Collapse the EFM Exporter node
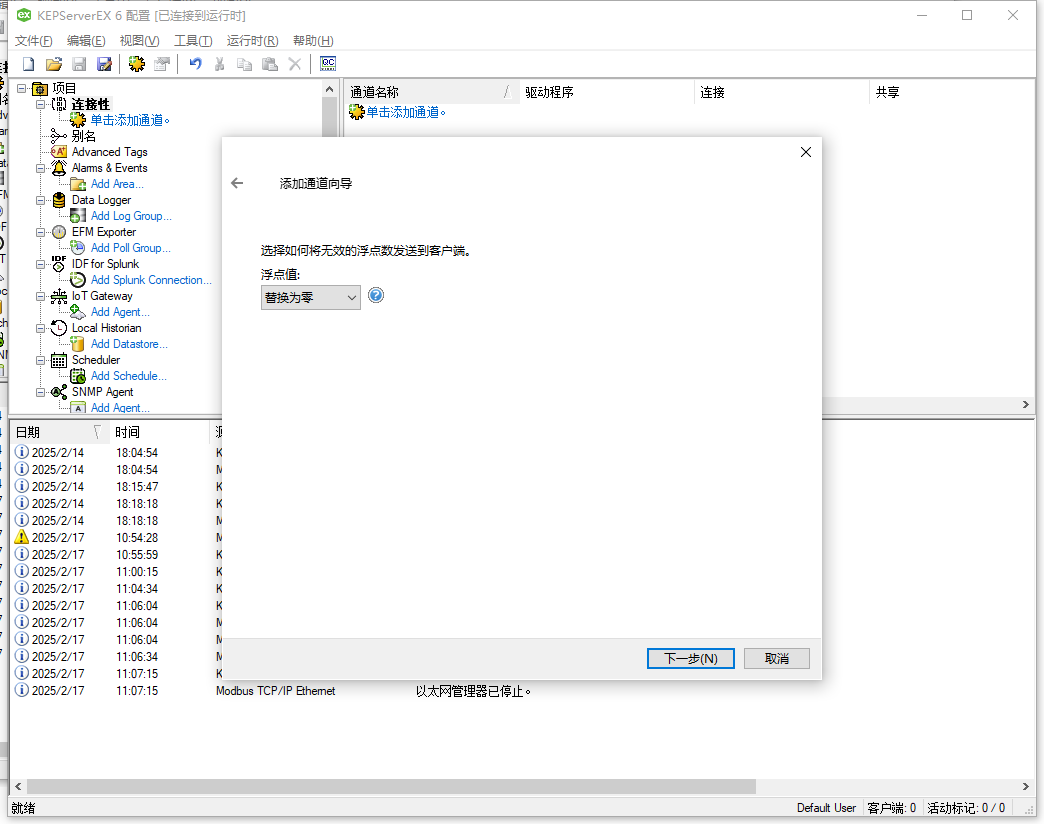The image size is (1044, 824). [41, 232]
